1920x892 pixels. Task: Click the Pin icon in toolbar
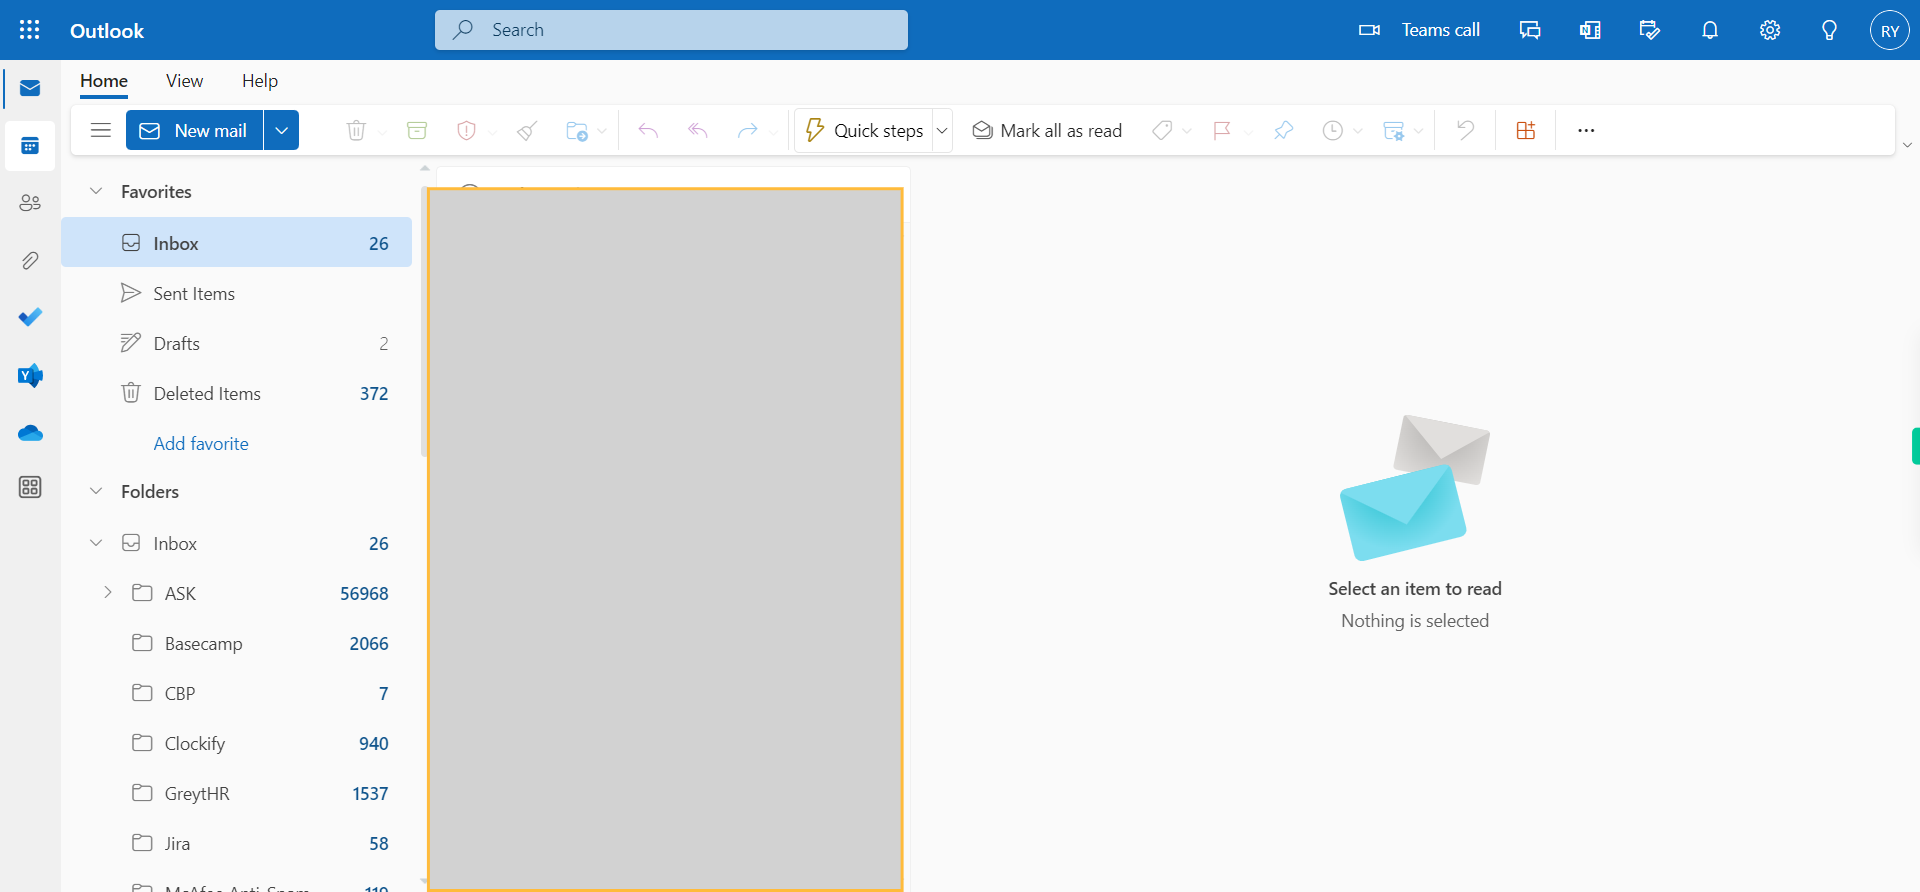1283,130
